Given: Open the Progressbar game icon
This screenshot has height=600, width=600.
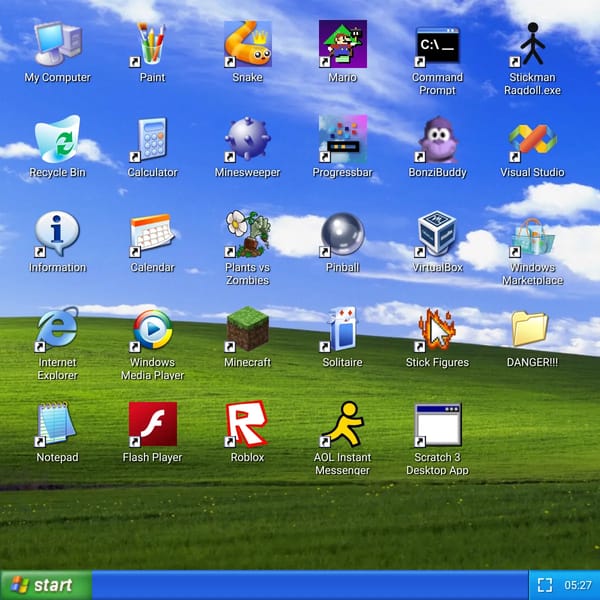Looking at the screenshot, I should click(342, 139).
